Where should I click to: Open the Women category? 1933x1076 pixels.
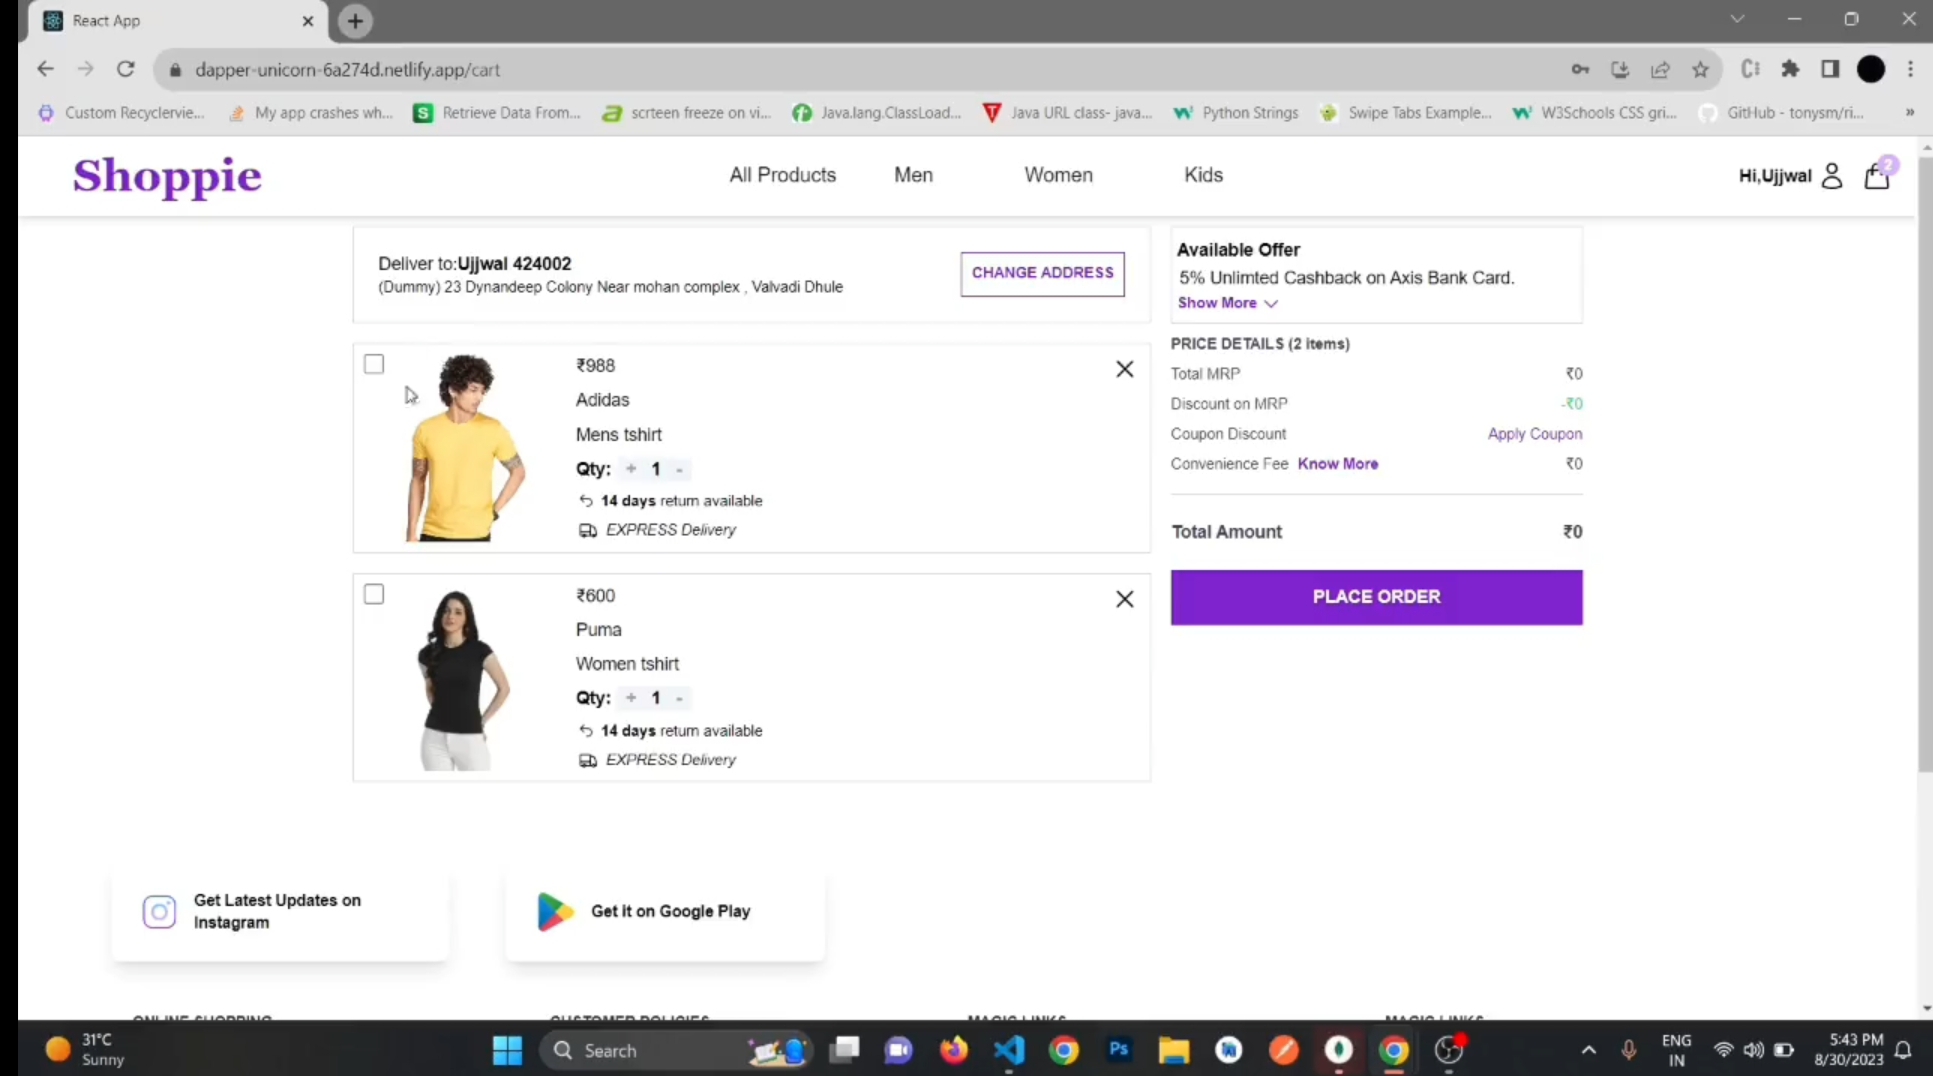(x=1058, y=175)
